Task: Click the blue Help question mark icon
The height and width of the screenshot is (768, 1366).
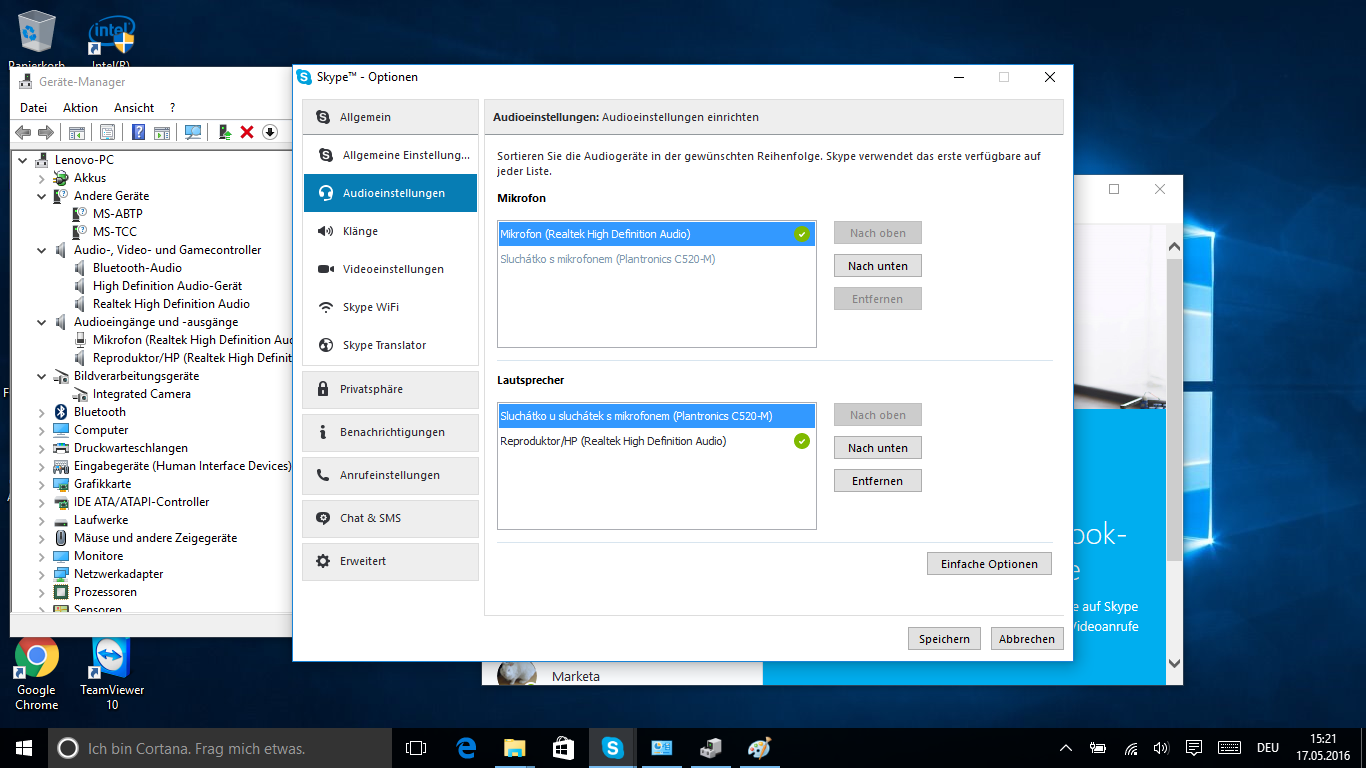Action: (139, 132)
